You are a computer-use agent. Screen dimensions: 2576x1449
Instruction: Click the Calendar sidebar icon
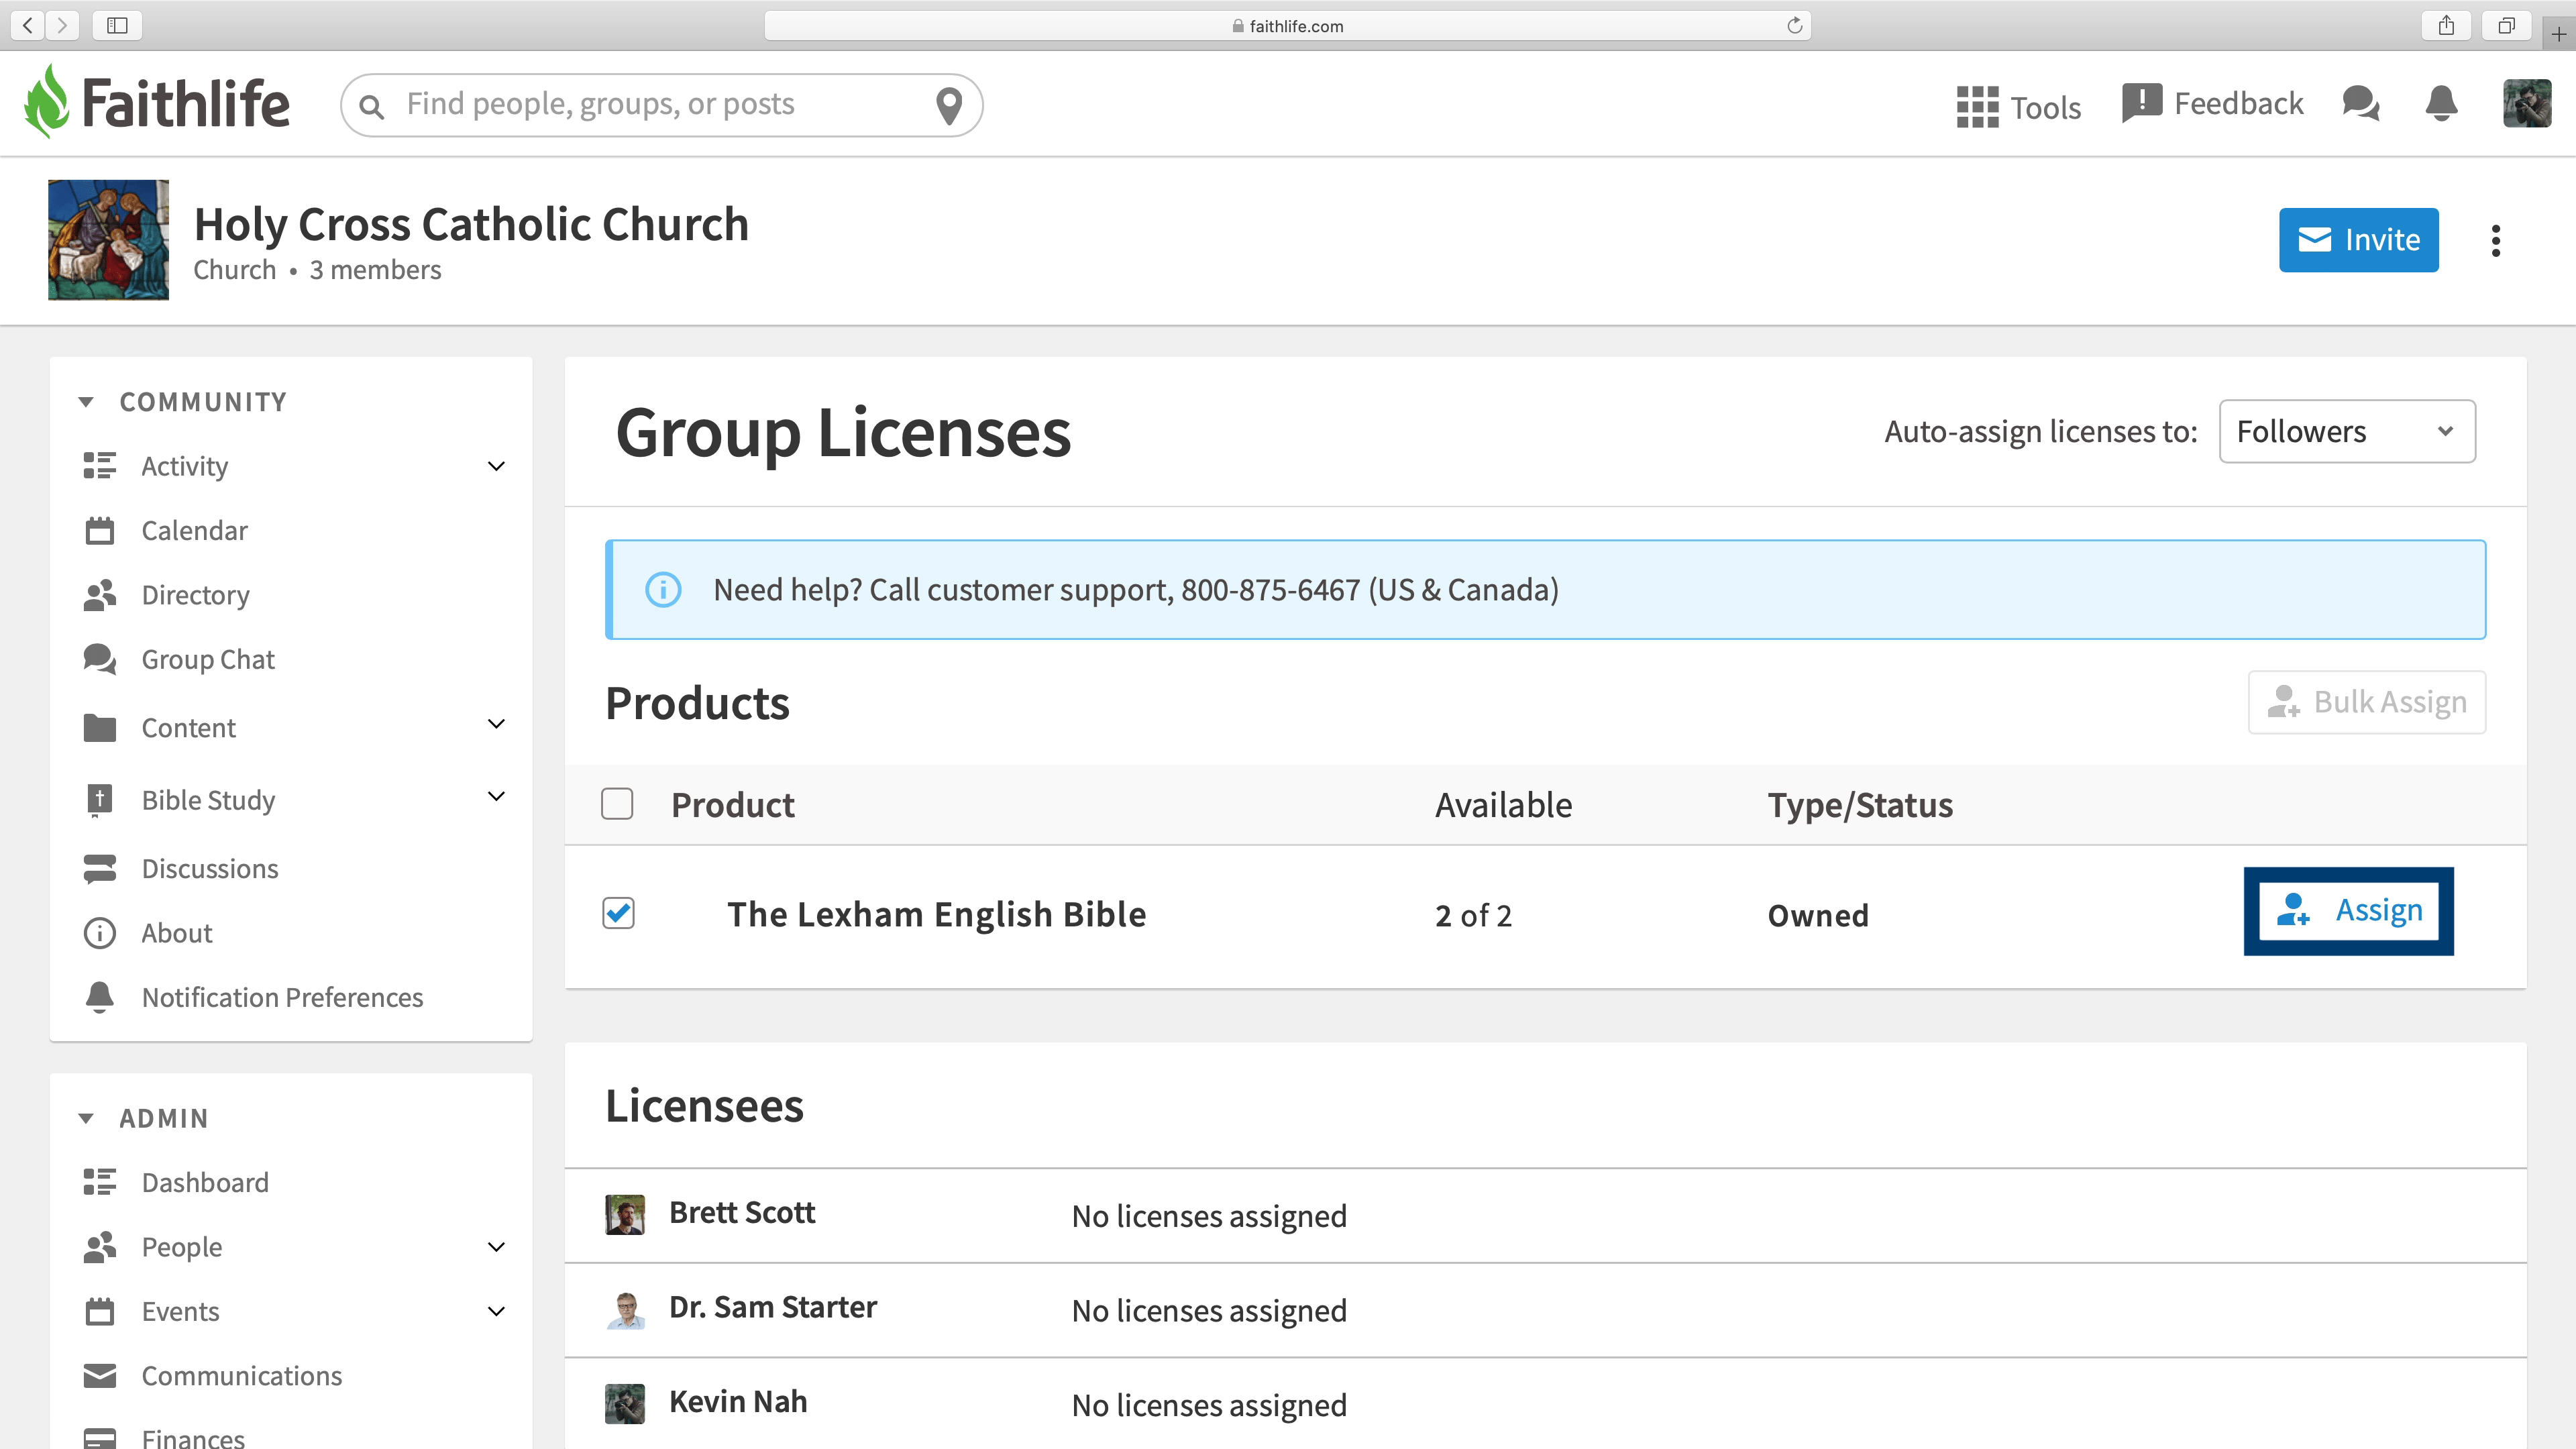pos(99,530)
